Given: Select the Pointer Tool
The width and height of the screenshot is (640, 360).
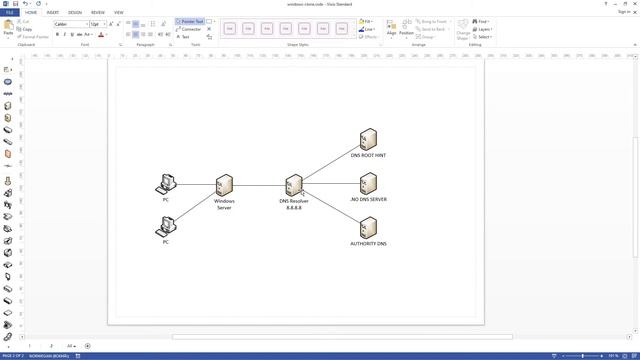Looking at the screenshot, I should click(x=190, y=21).
